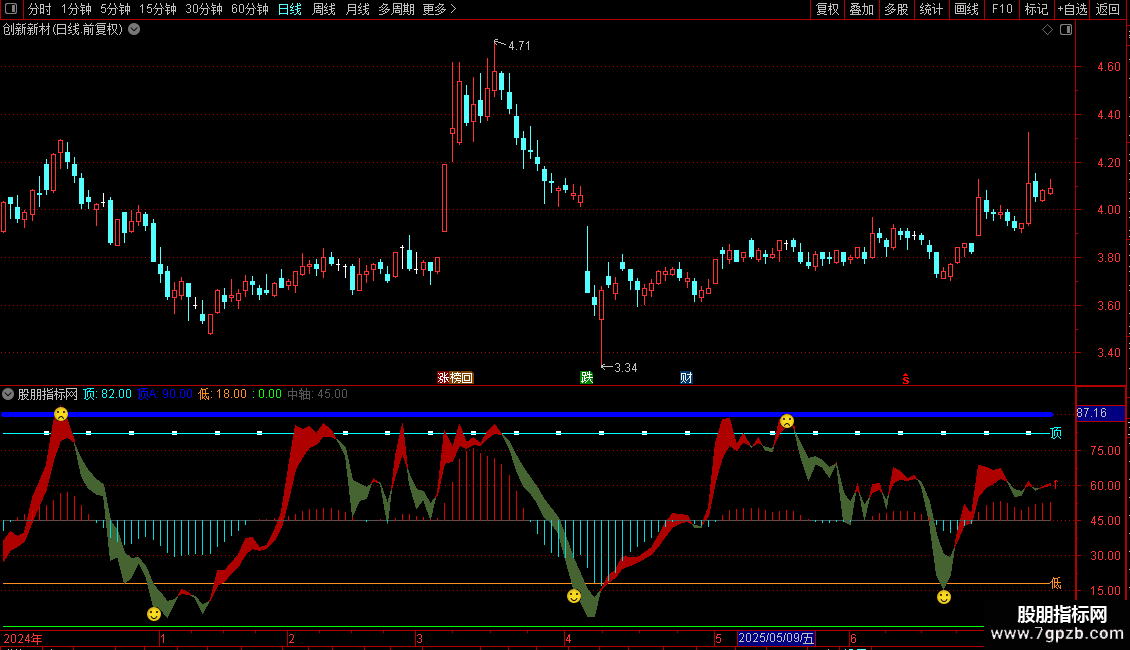Expand the 股朋指标网 indicator dropdown arrow

tap(9, 394)
